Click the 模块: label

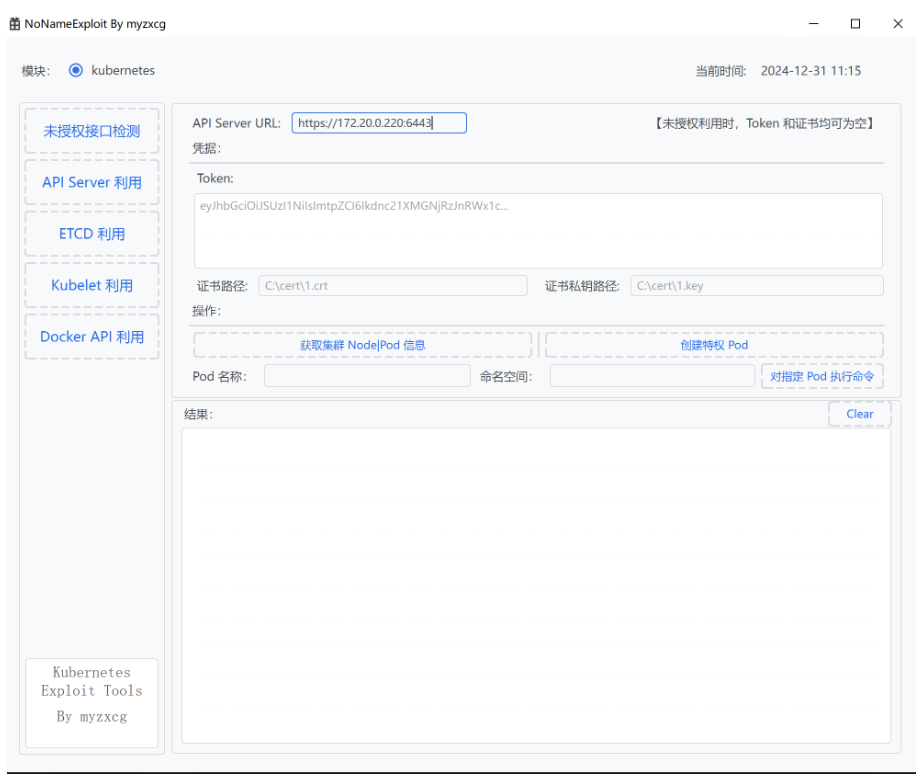click(x=36, y=71)
